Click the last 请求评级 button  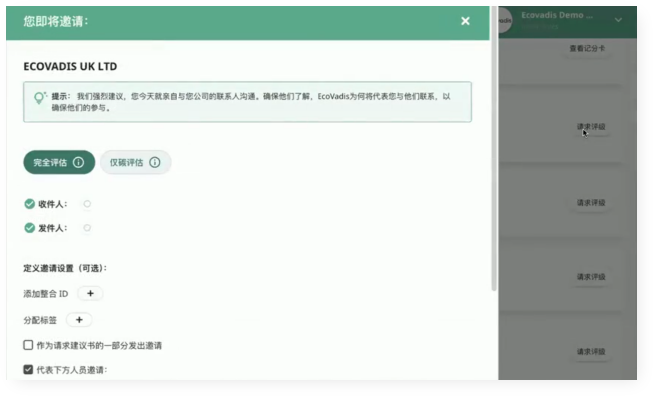tap(591, 351)
